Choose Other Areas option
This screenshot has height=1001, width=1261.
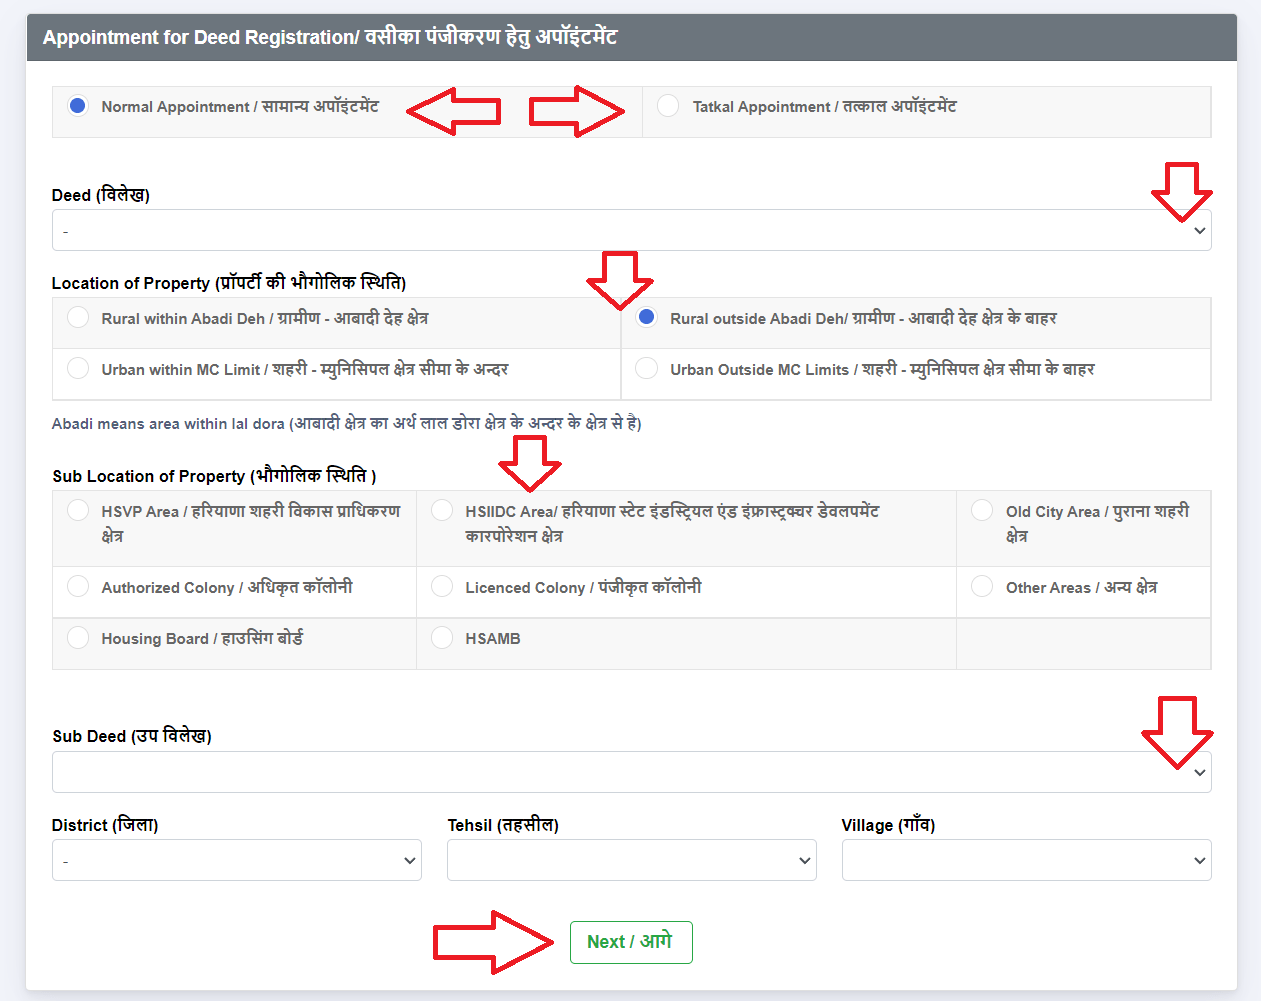click(x=982, y=587)
